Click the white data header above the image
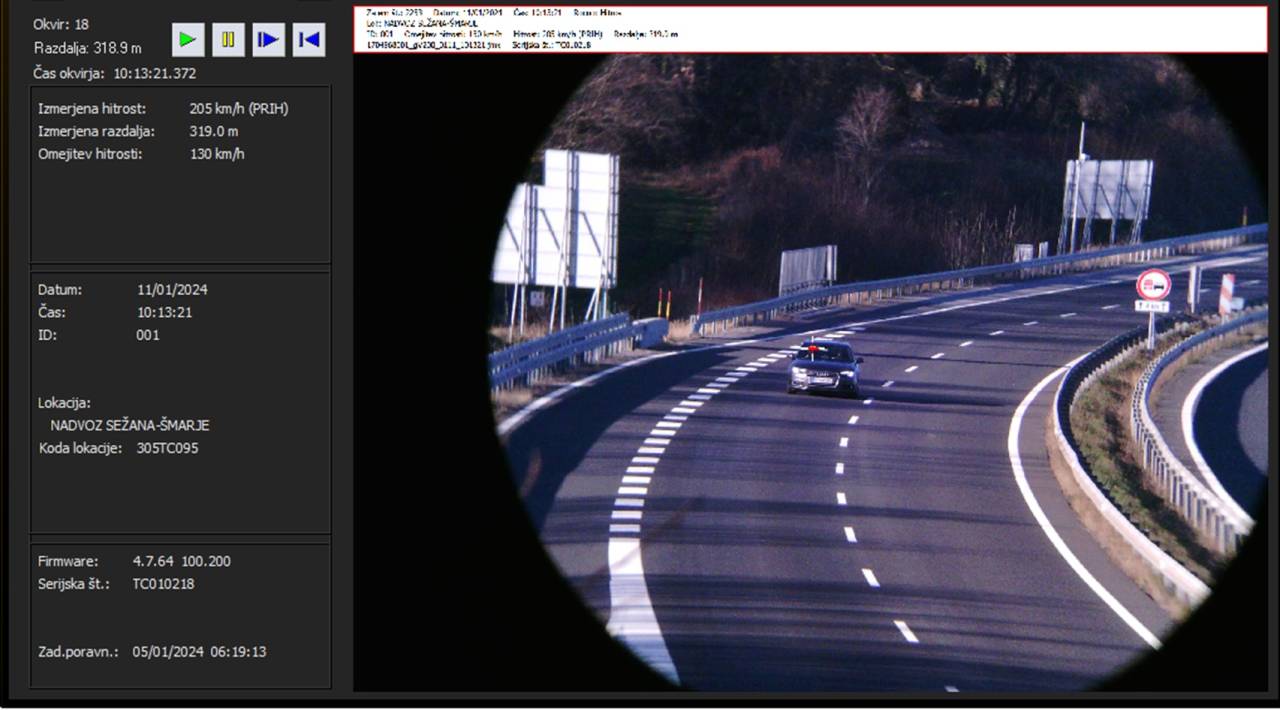1280x710 pixels. pos(810,29)
